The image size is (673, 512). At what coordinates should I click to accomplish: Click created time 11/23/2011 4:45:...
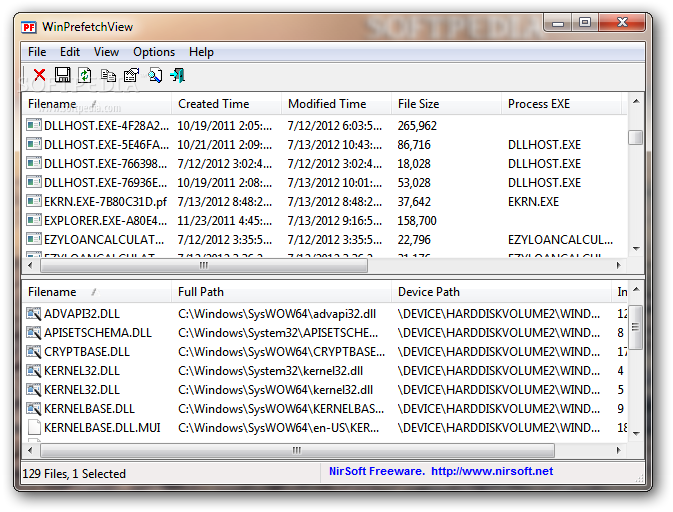pyautogui.click(x=224, y=220)
